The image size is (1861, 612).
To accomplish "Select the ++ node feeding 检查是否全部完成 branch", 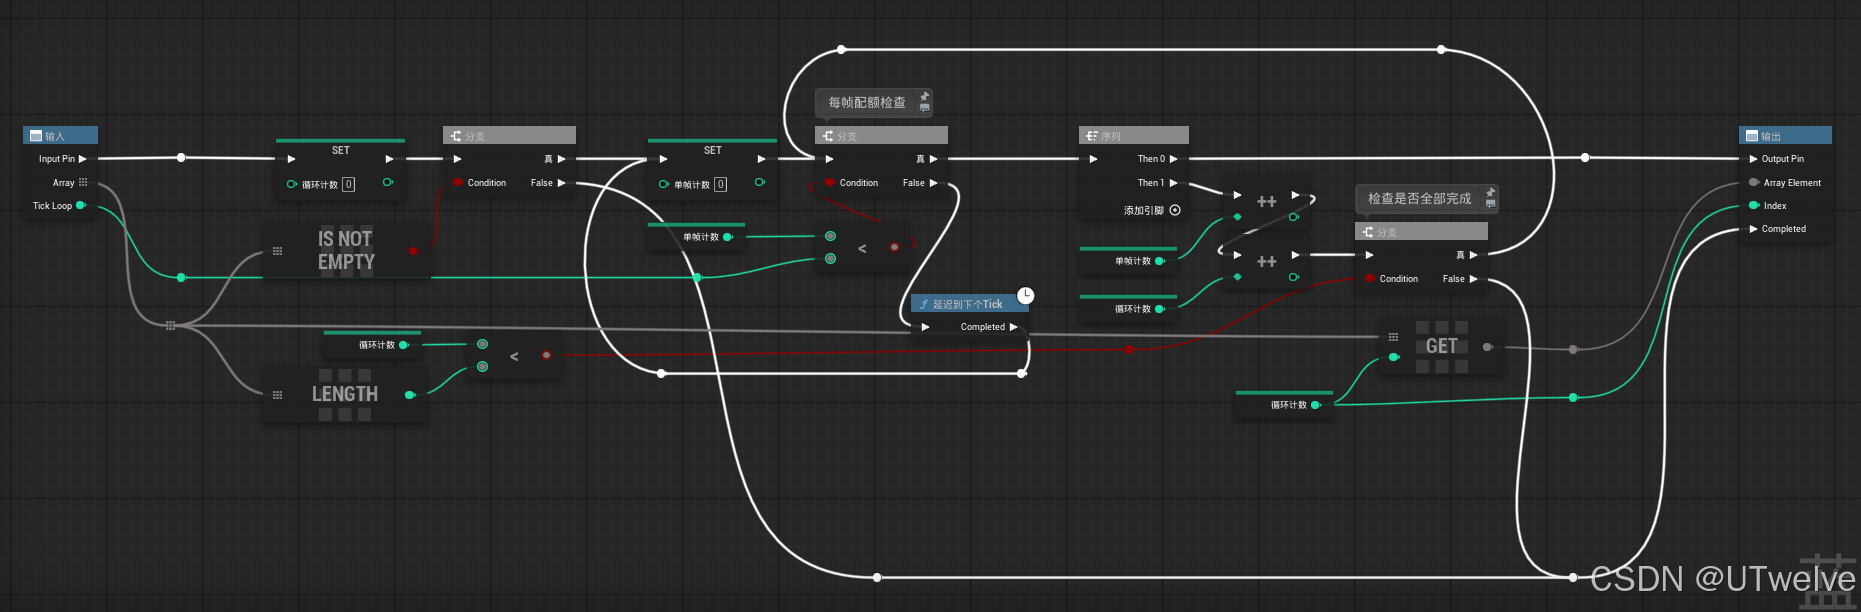I will pos(1266,262).
